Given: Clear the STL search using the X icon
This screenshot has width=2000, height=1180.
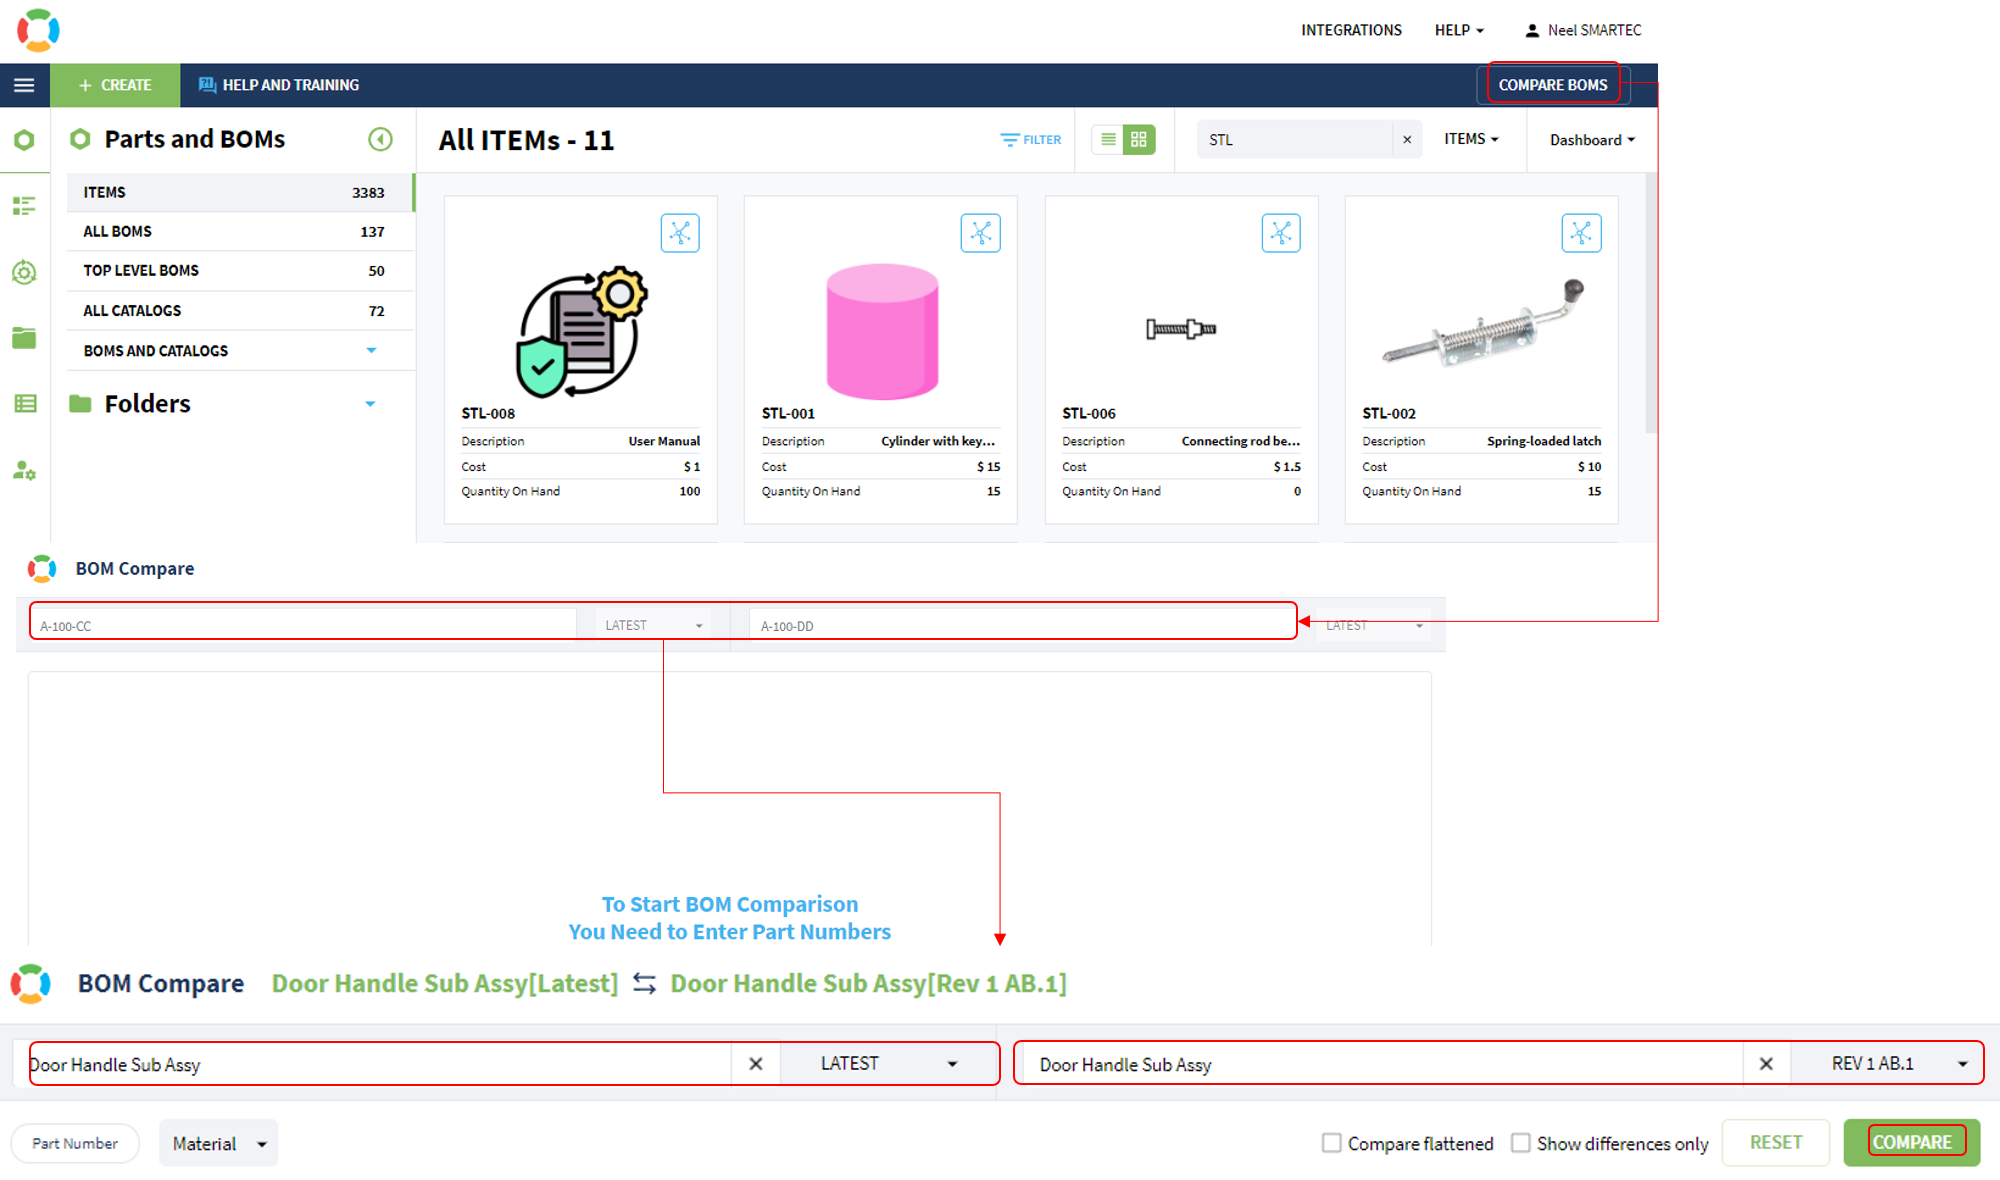Looking at the screenshot, I should coord(1407,139).
